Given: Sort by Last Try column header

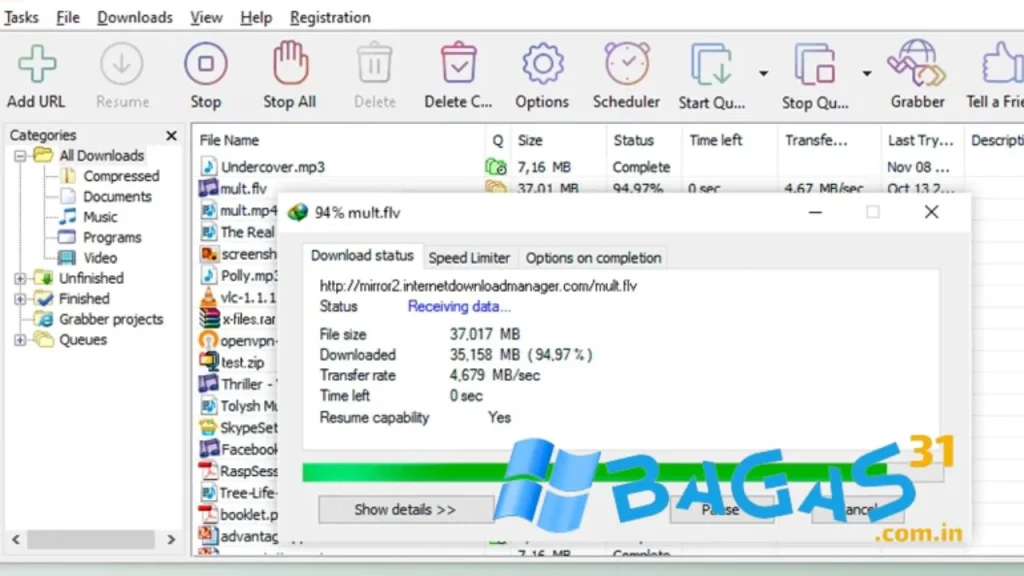Looking at the screenshot, I should tap(921, 140).
